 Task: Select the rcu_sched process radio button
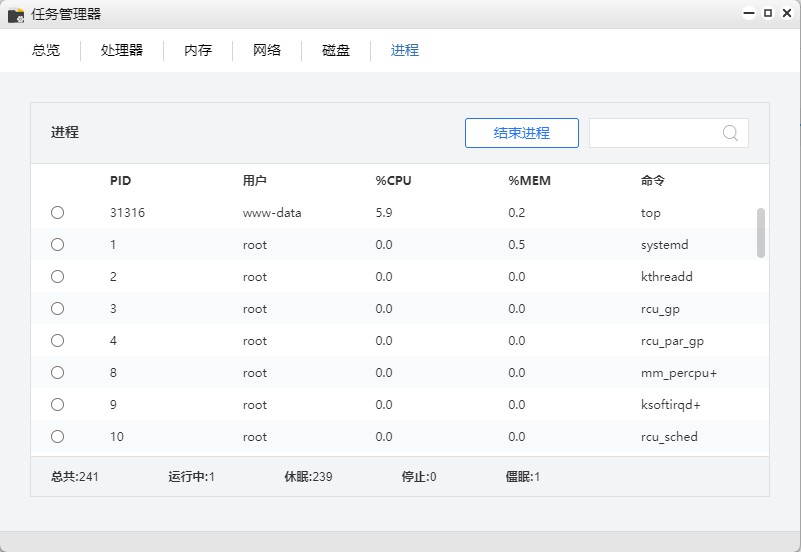[57, 437]
